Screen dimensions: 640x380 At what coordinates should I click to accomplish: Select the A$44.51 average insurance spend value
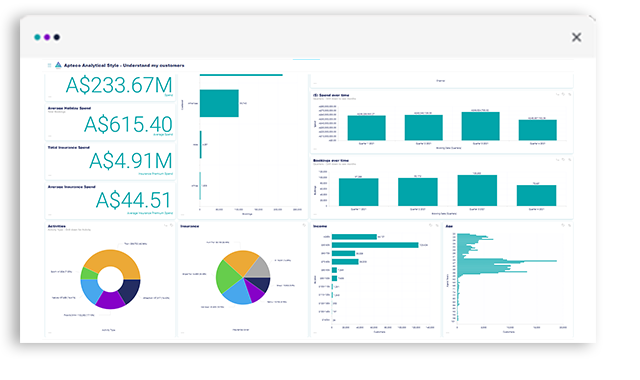(133, 200)
